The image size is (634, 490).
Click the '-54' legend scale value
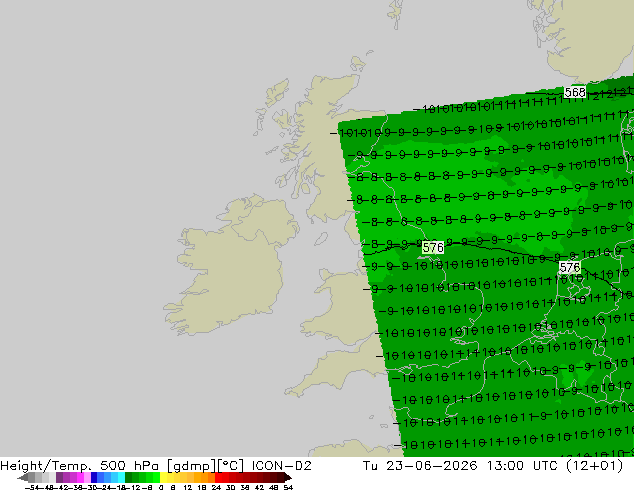click(32, 487)
